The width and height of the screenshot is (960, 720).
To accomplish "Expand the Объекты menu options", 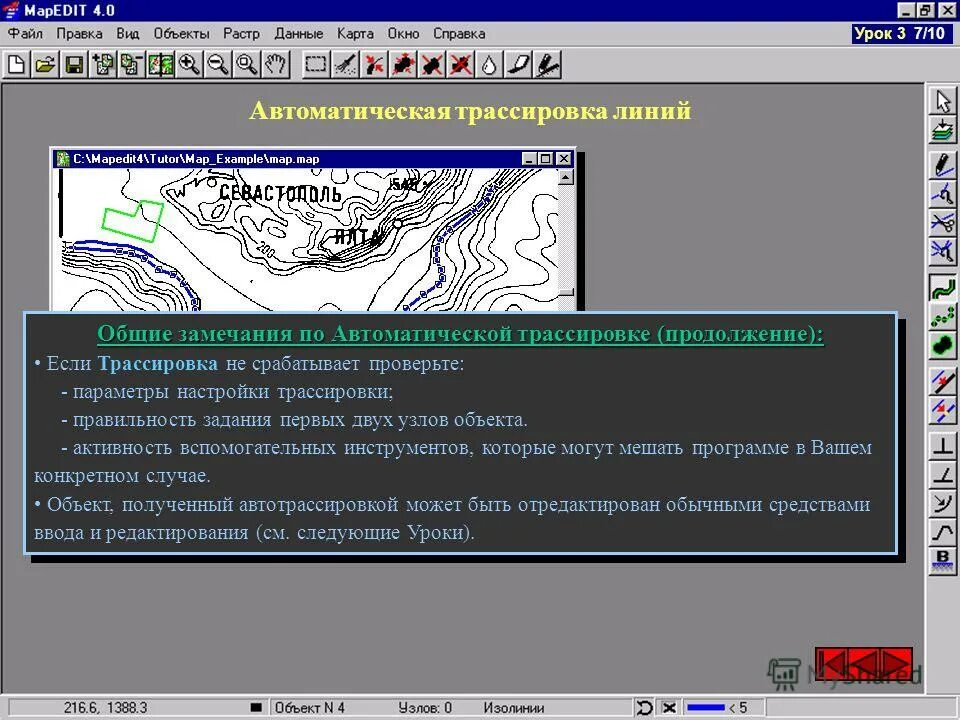I will [179, 33].
